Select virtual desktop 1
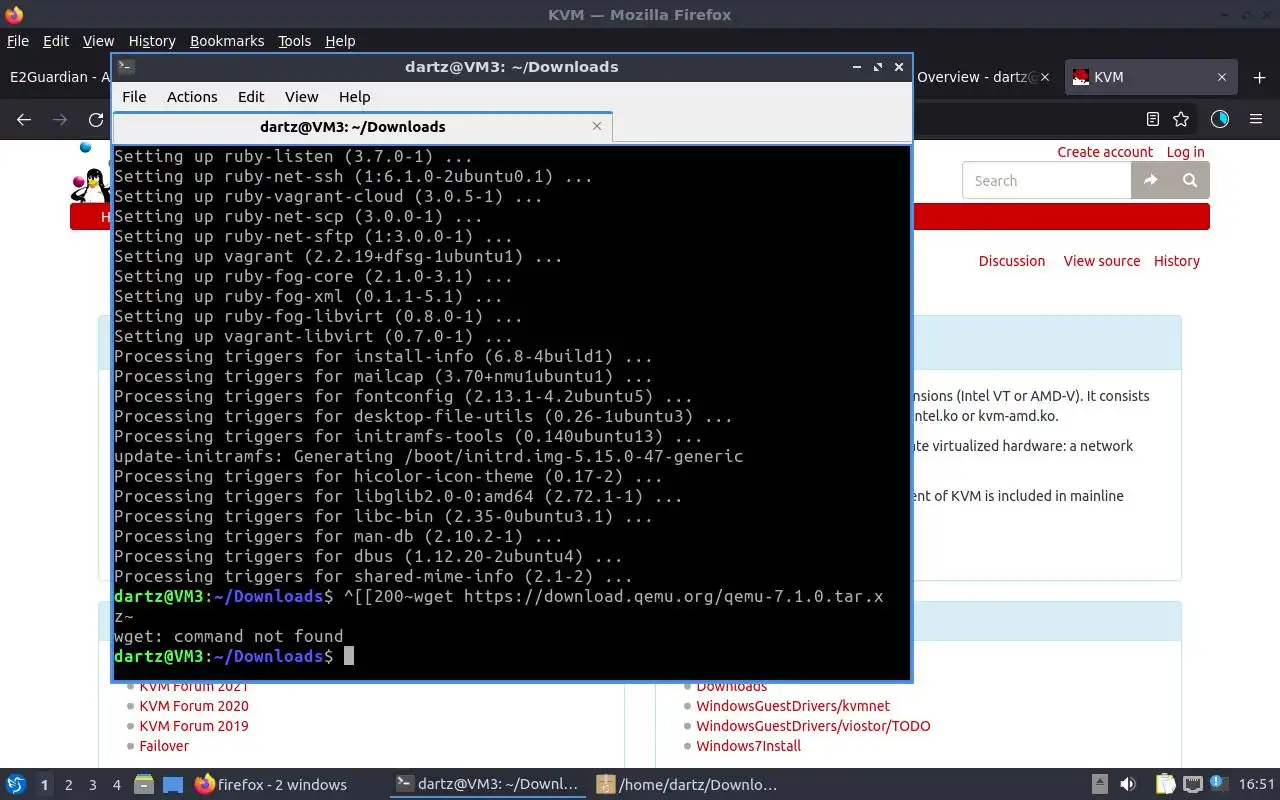This screenshot has width=1280, height=800. click(44, 785)
